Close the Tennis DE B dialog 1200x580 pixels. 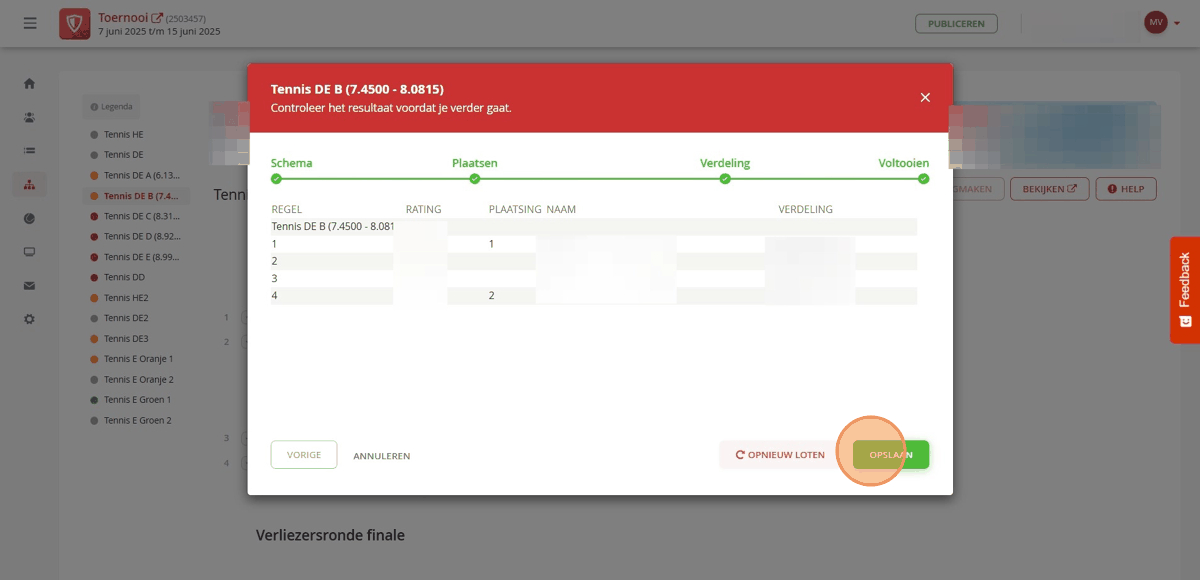coord(925,97)
